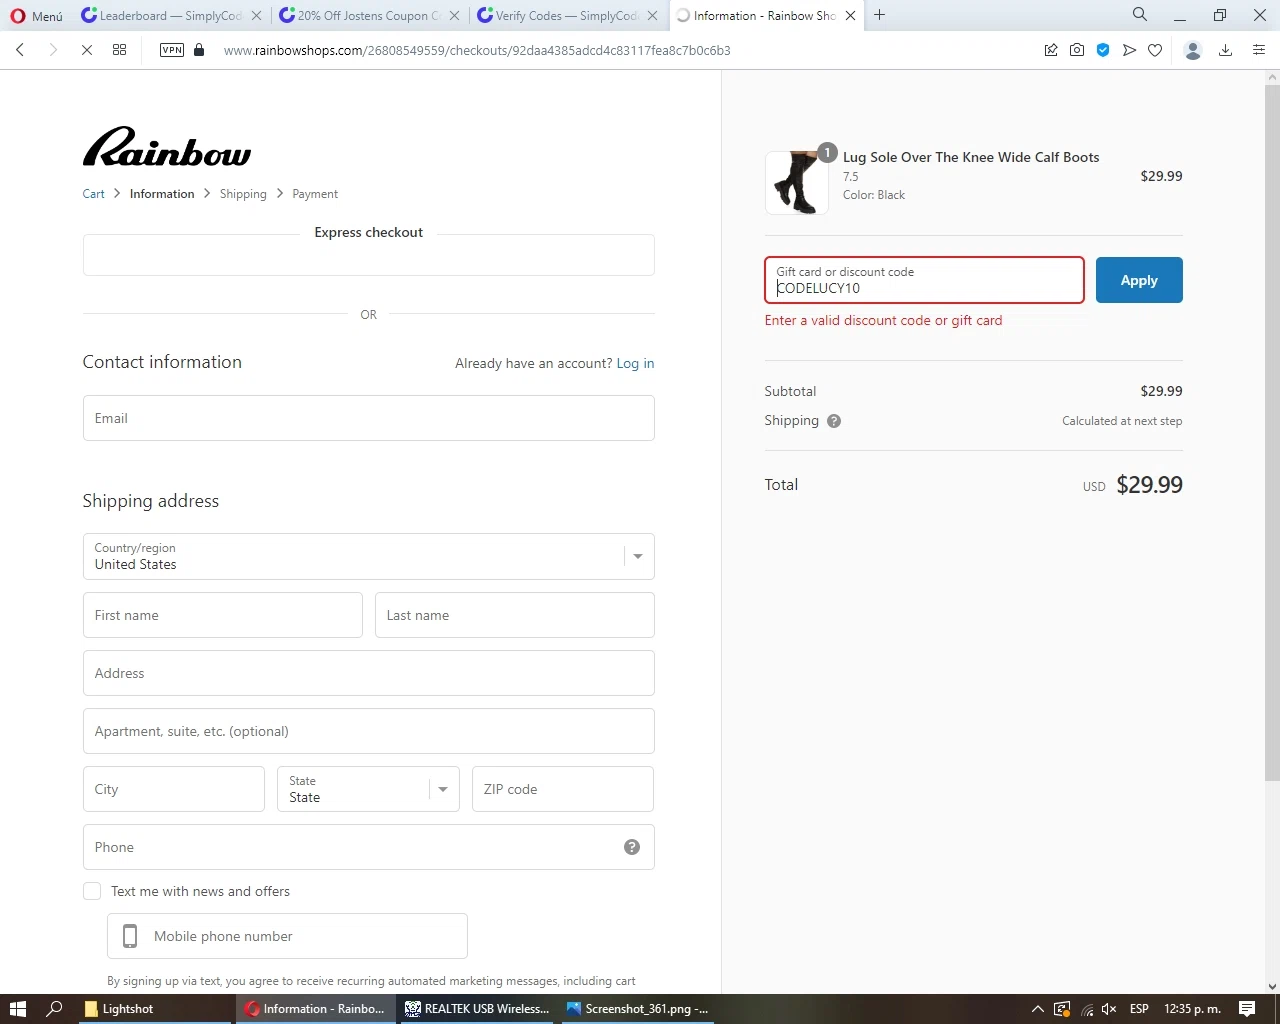Switch to Verify Codes — SimplyCodes tab

(568, 16)
